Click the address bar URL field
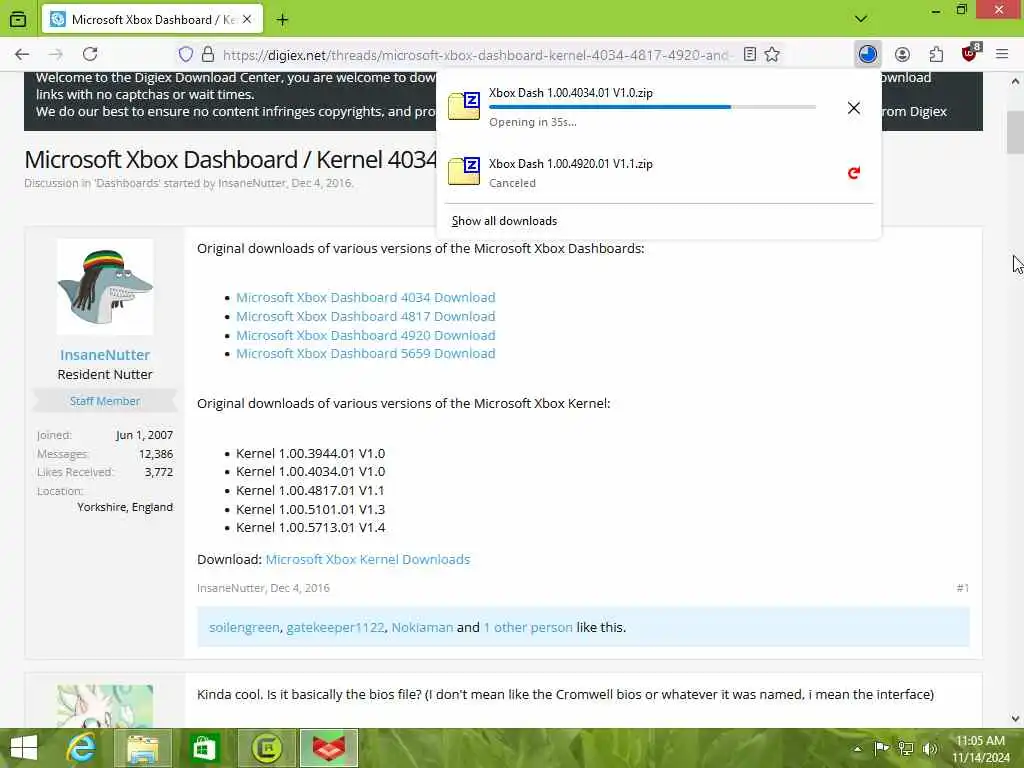 475,55
